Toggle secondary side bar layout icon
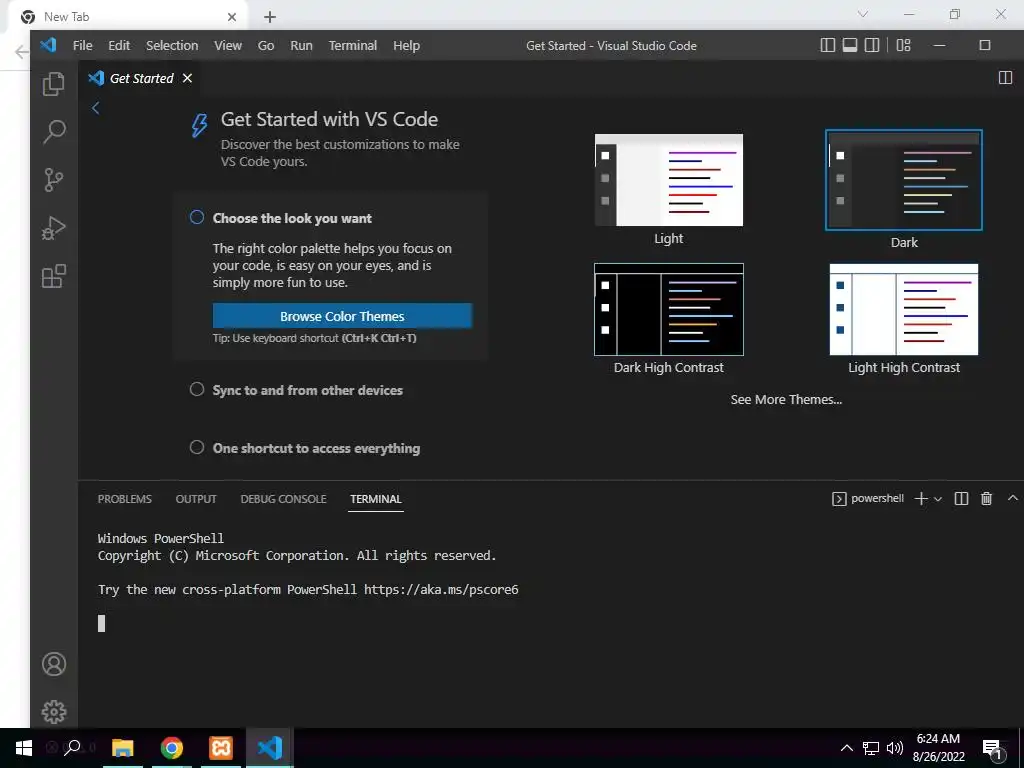1024x768 pixels. click(x=872, y=45)
